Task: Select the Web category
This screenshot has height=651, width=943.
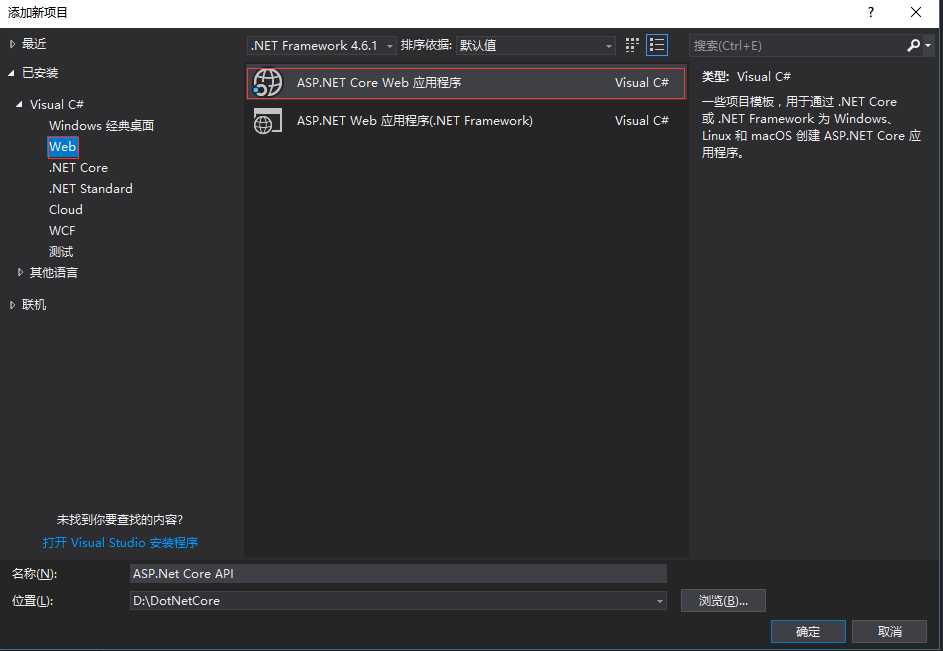Action: pyautogui.click(x=63, y=147)
